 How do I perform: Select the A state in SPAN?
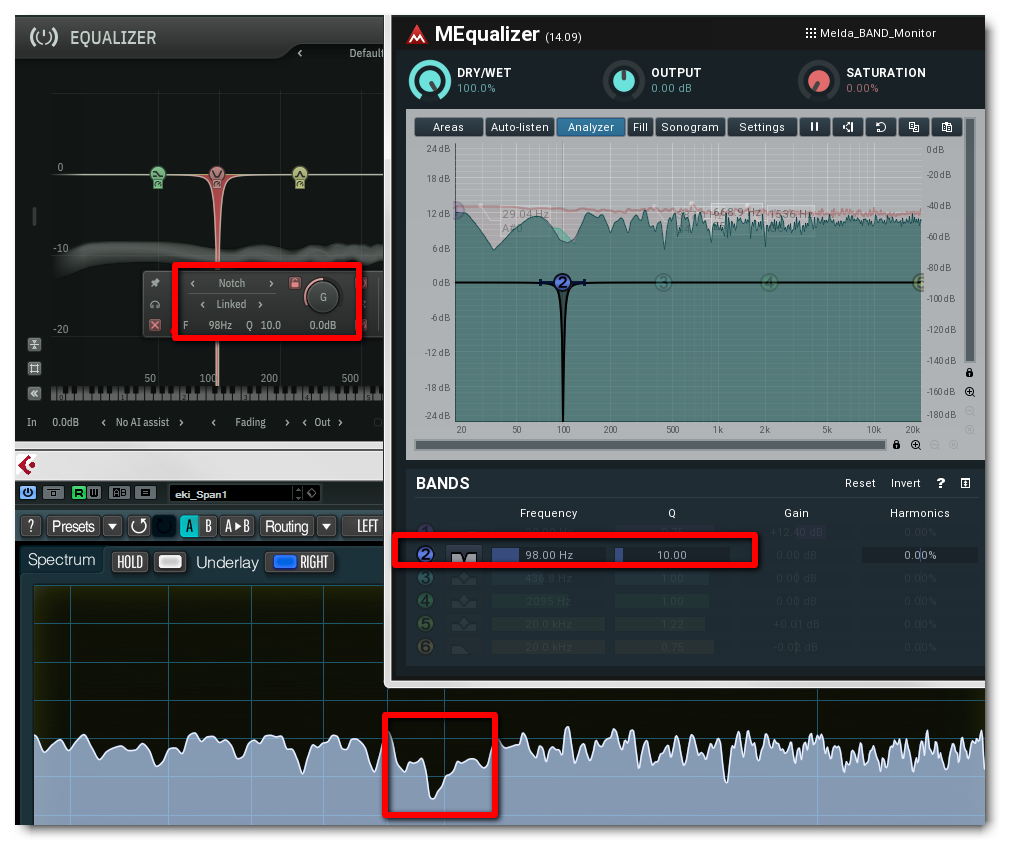[x=189, y=527]
